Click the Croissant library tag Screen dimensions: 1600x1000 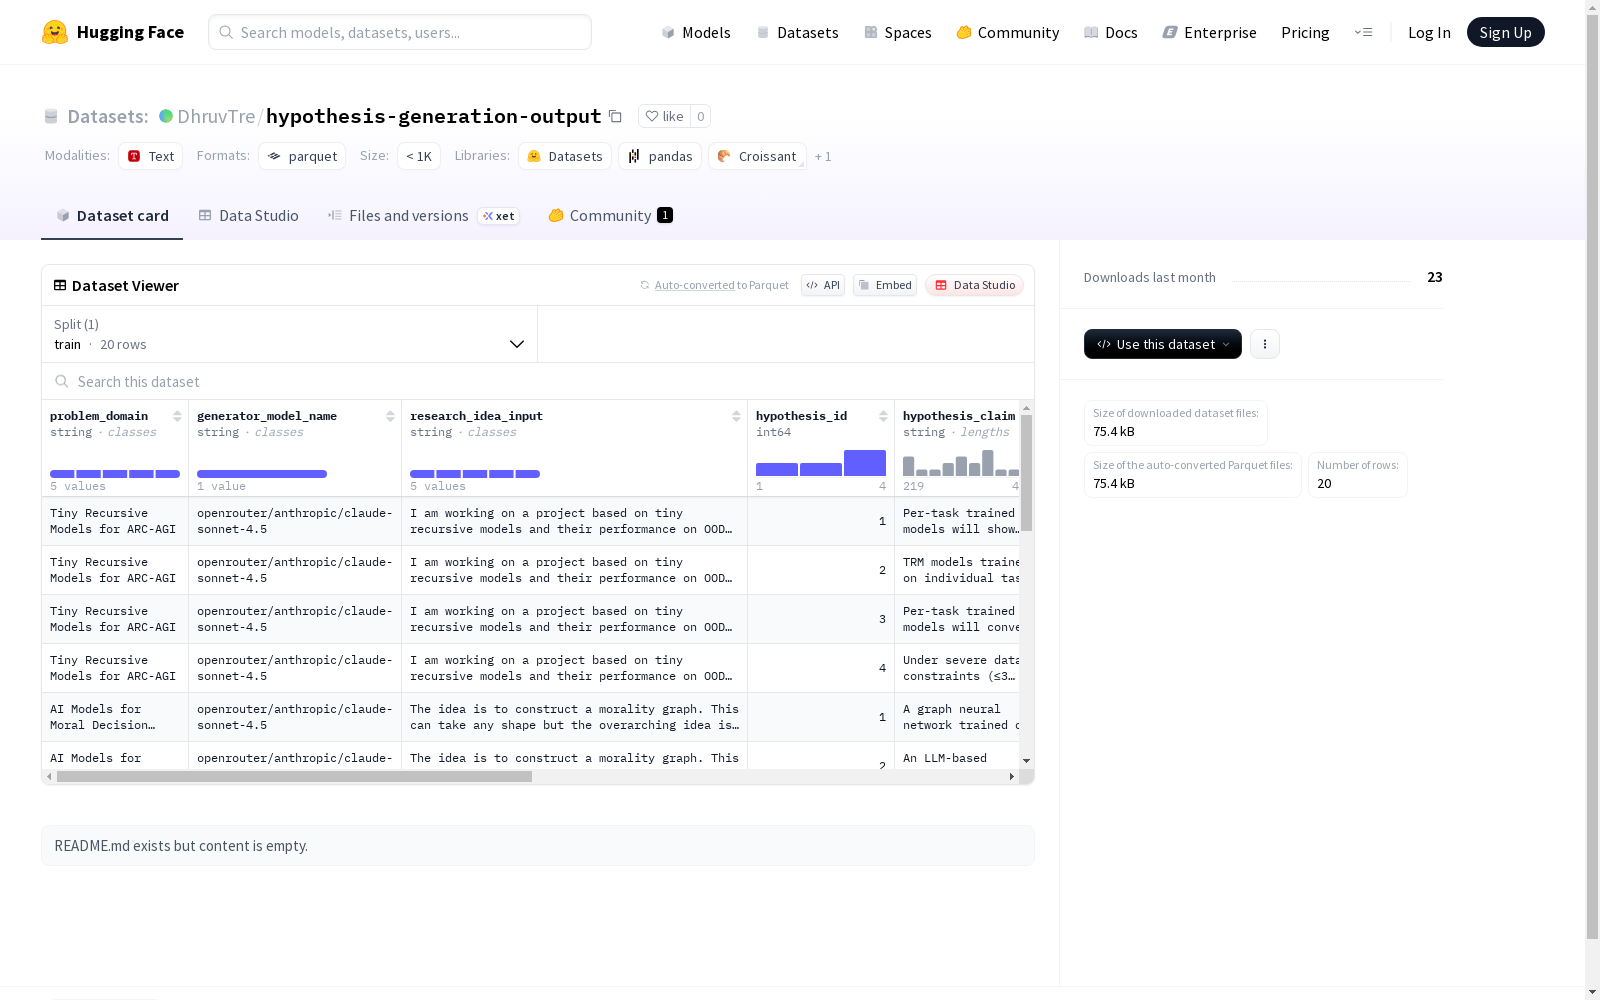(757, 156)
